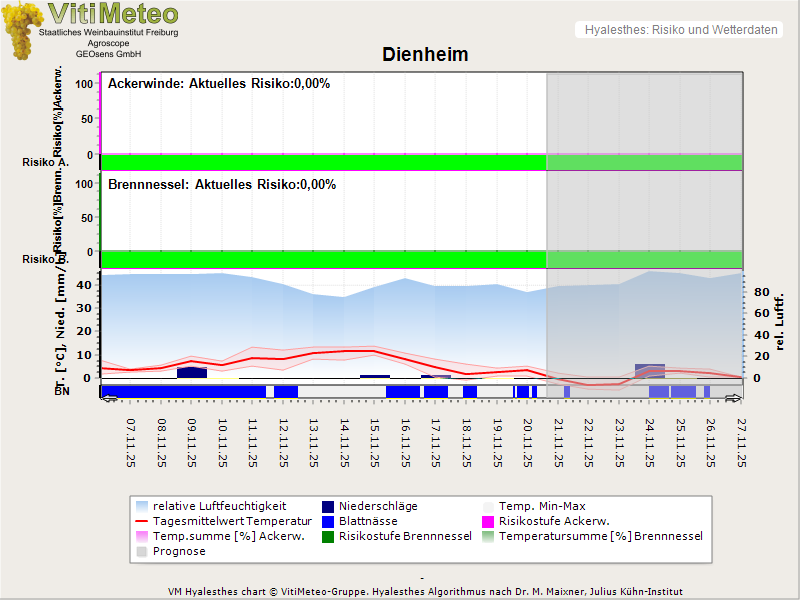Click the Blattnässe blue legend swatch
Image resolution: width=800 pixels, height=600 pixels.
[328, 521]
